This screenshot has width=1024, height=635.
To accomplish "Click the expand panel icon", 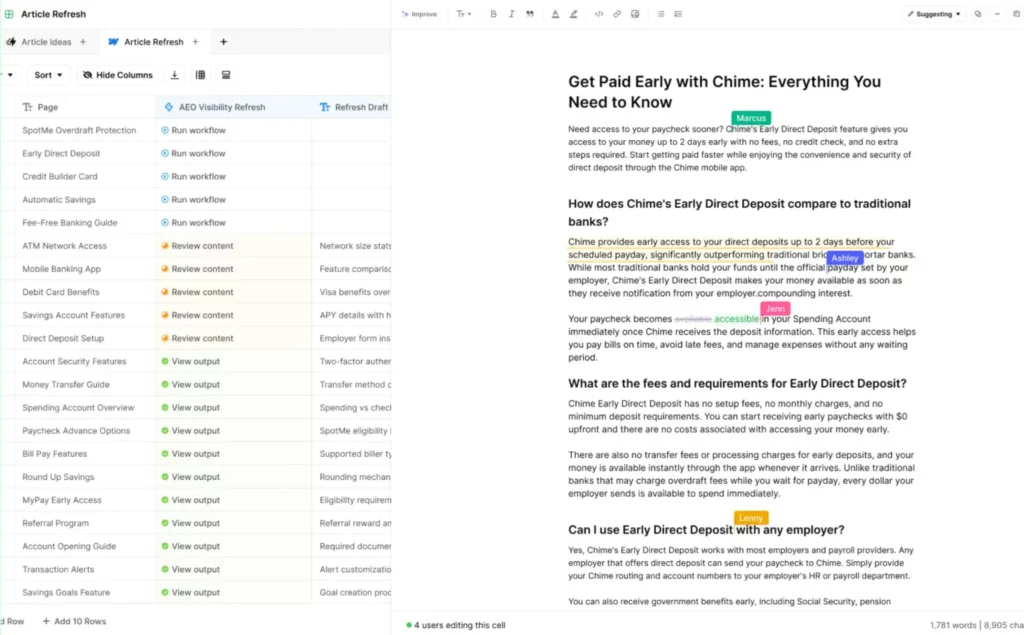I will [x=1016, y=14].
